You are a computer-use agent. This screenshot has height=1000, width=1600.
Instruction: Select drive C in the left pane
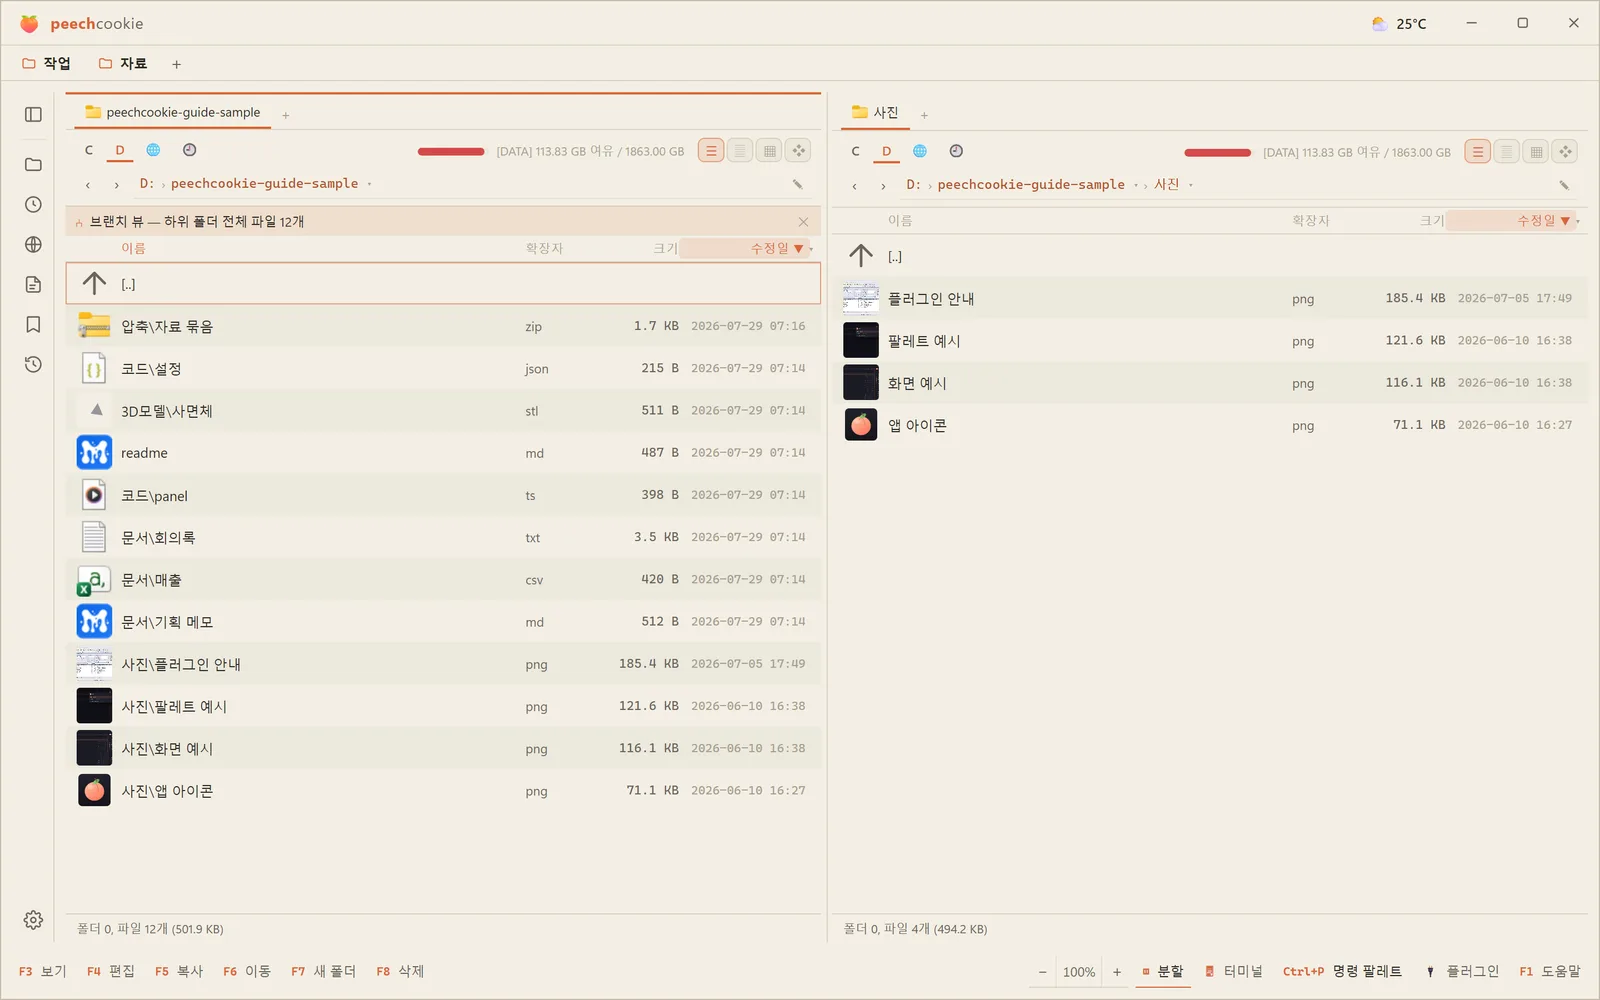tap(89, 150)
